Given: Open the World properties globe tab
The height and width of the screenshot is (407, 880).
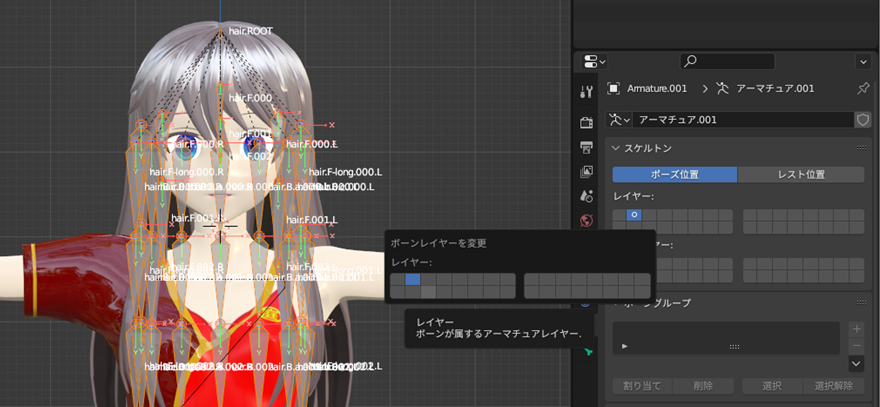Looking at the screenshot, I should 586,219.
